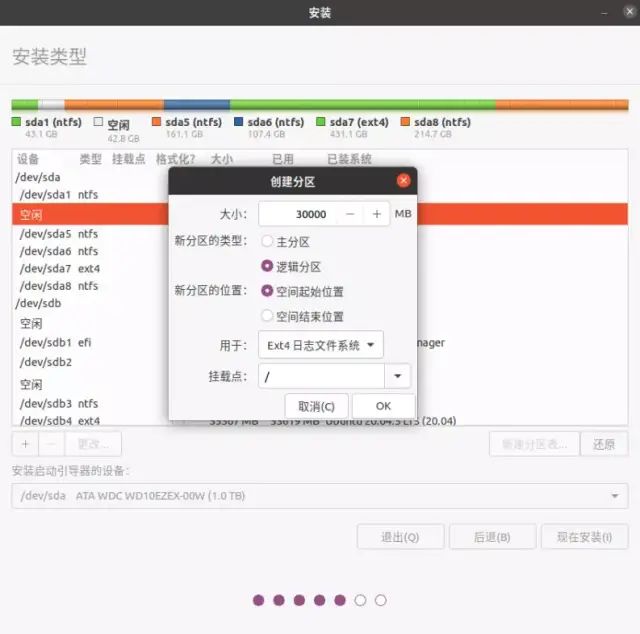Click the plus button to increase partition size
Screen dimensions: 640x634
[x=376, y=214]
